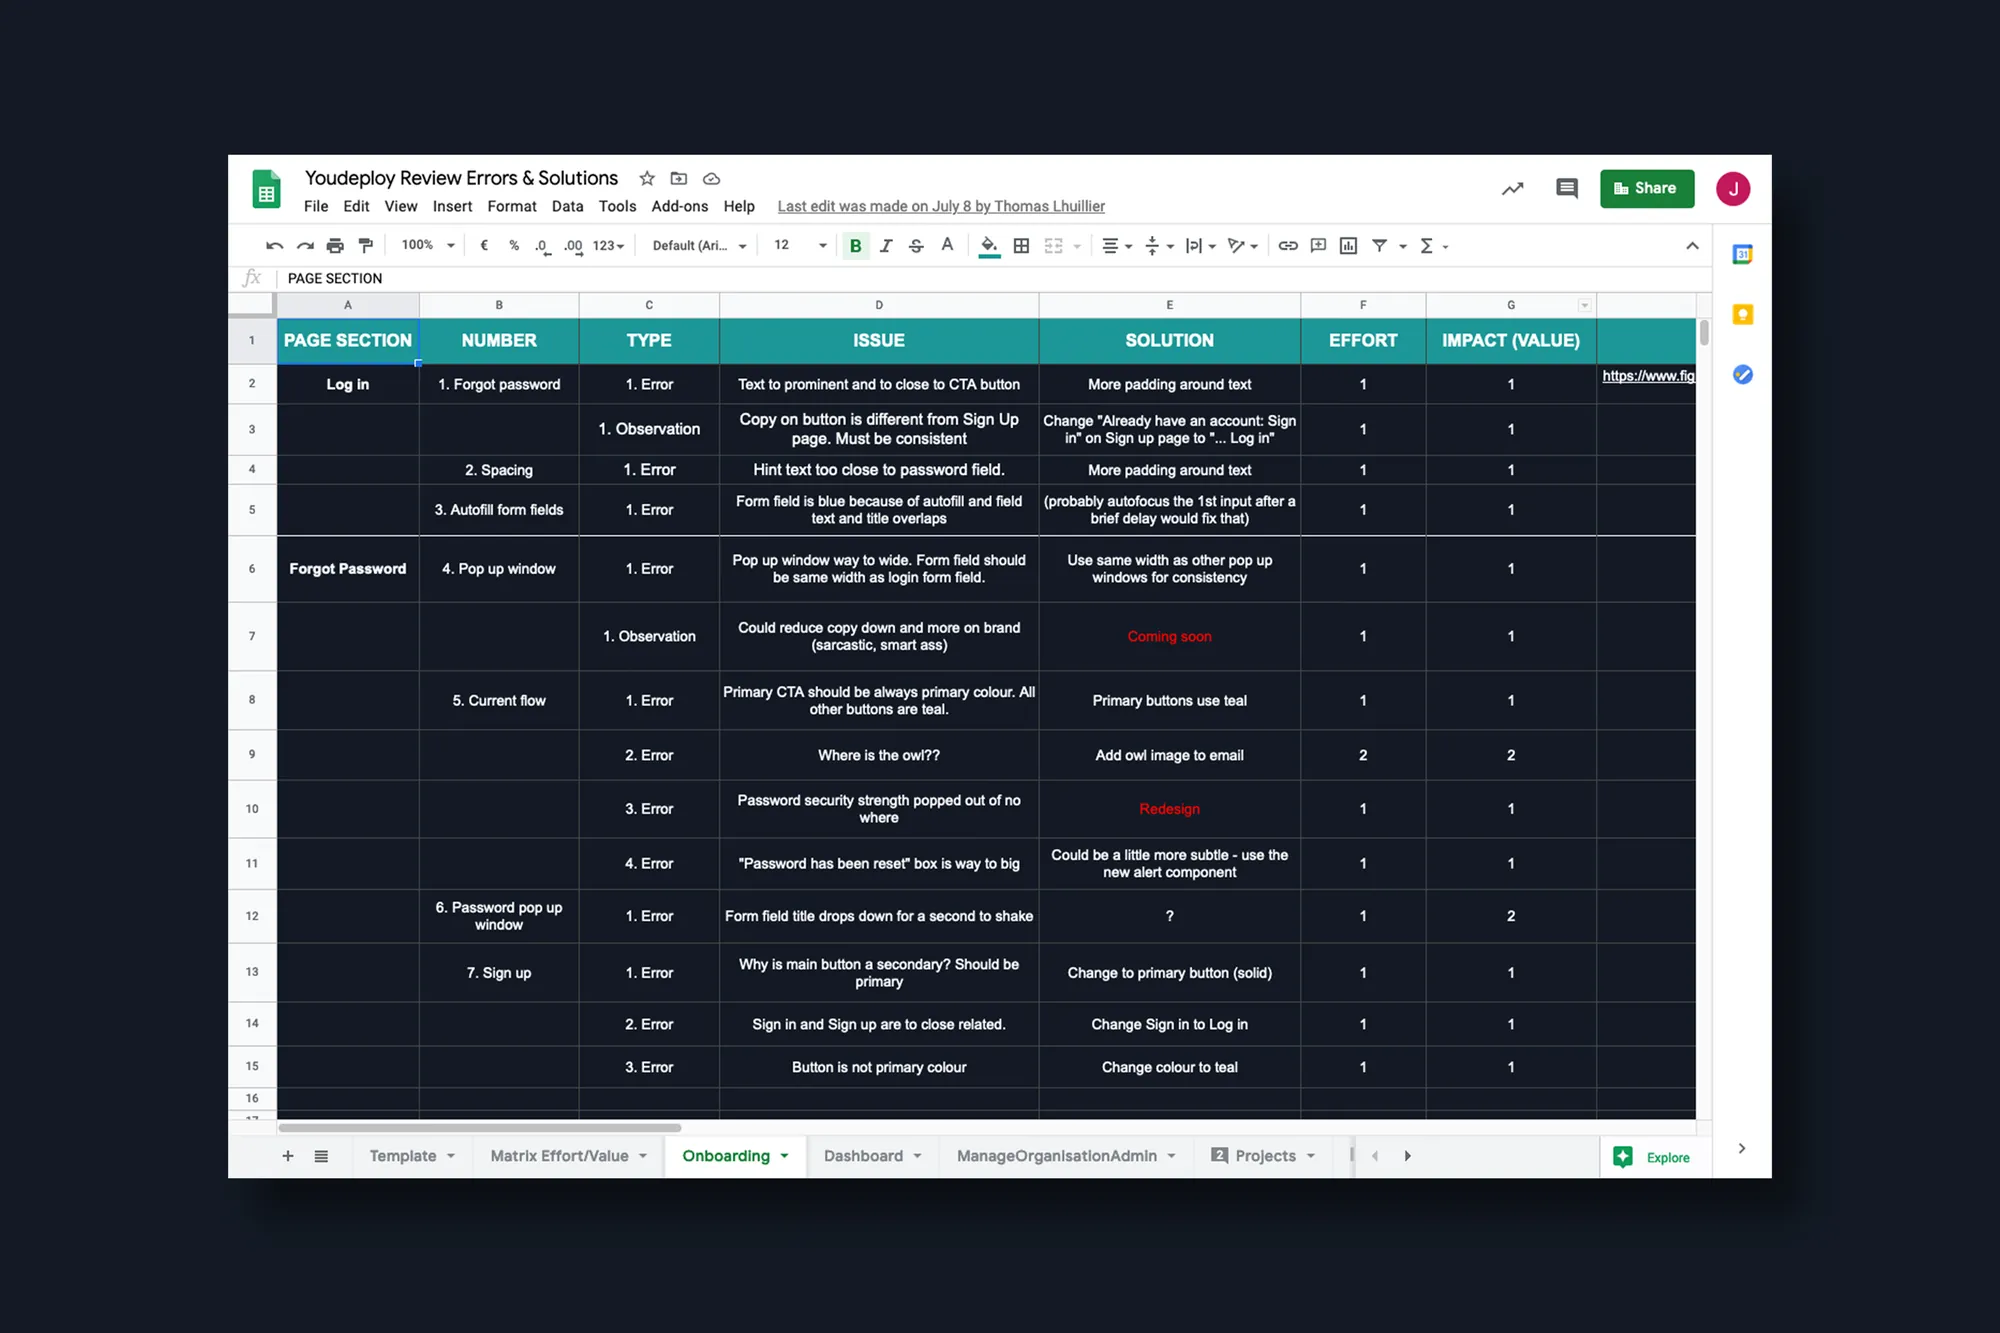Redo the last action
The image size is (2000, 1333).
[305, 246]
